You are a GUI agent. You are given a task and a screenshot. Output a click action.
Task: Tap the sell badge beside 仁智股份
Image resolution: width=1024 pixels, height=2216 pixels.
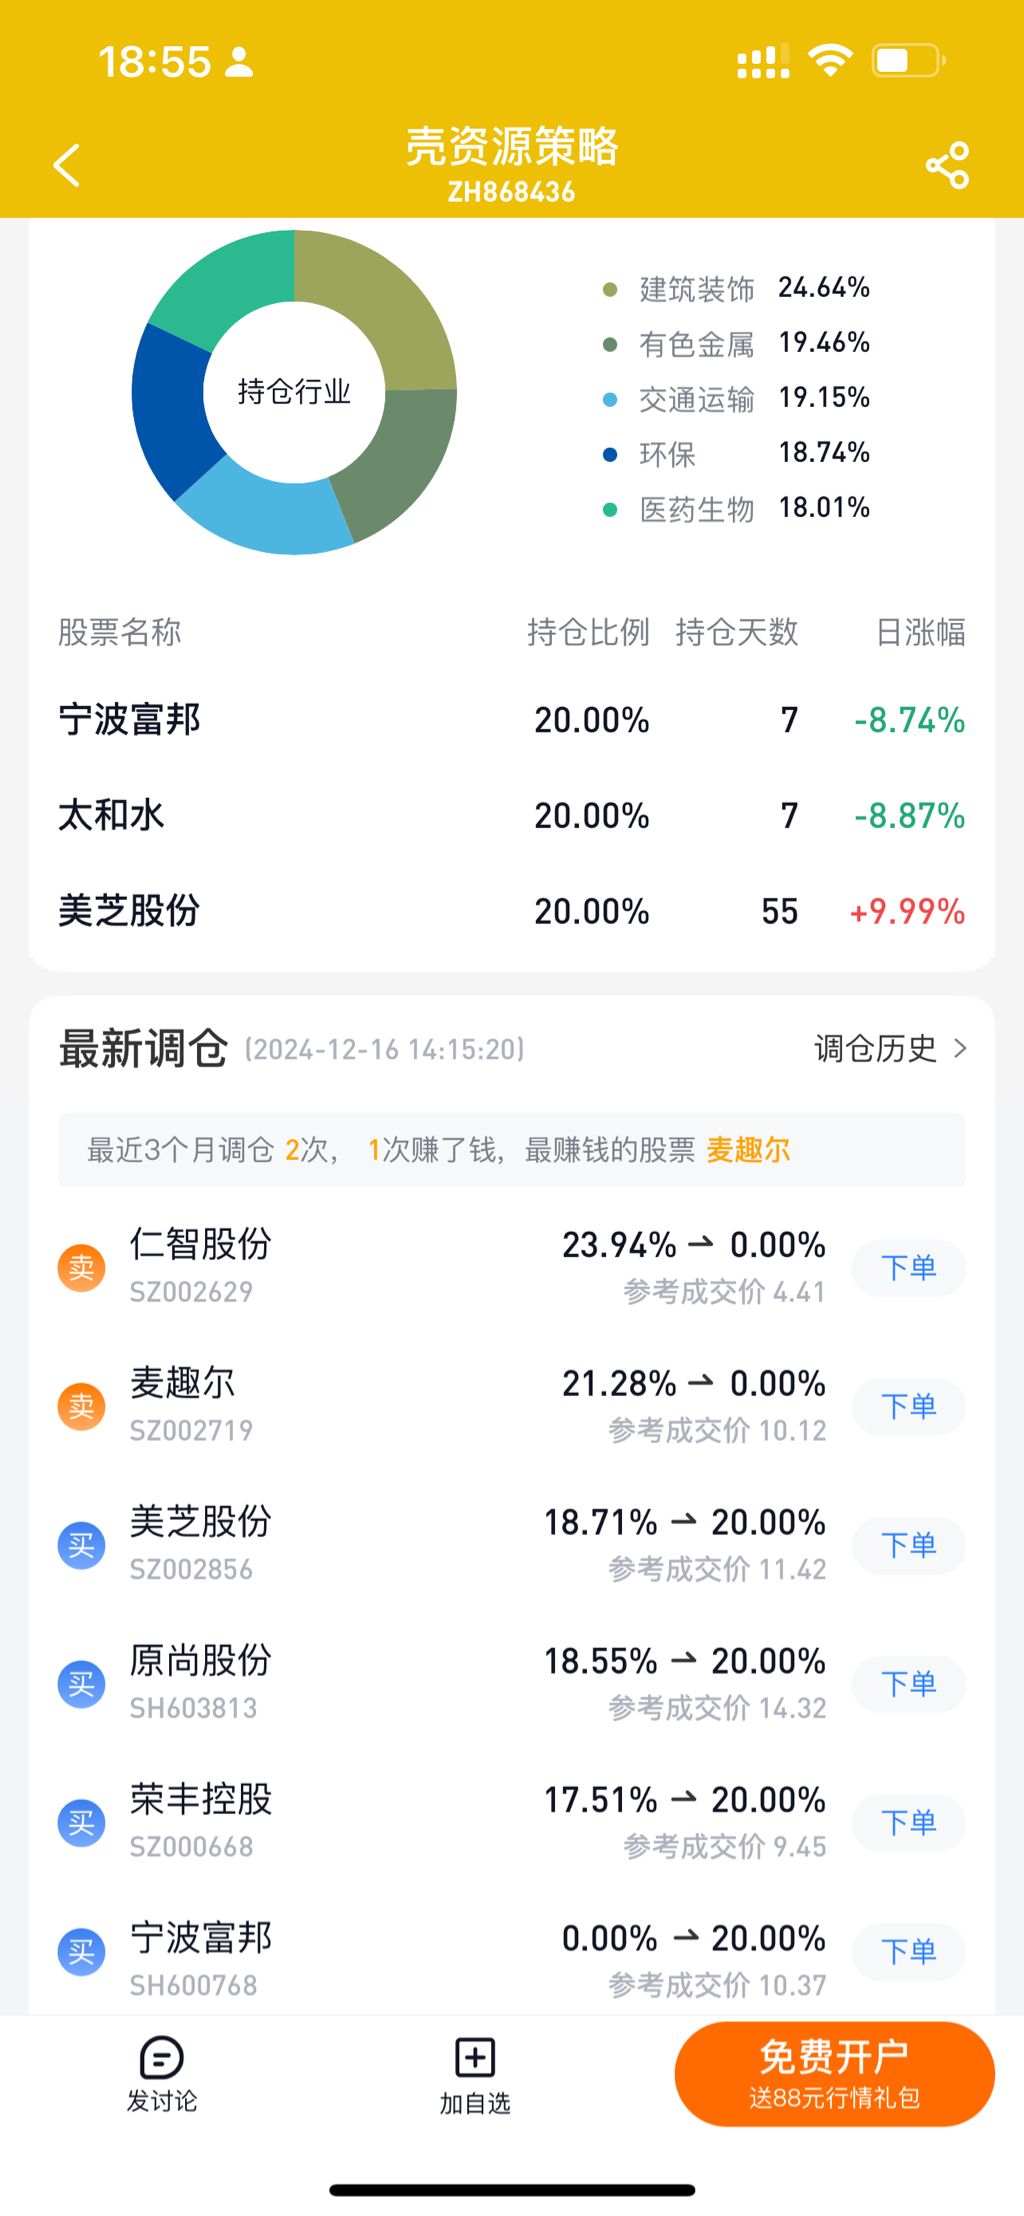pos(82,1268)
